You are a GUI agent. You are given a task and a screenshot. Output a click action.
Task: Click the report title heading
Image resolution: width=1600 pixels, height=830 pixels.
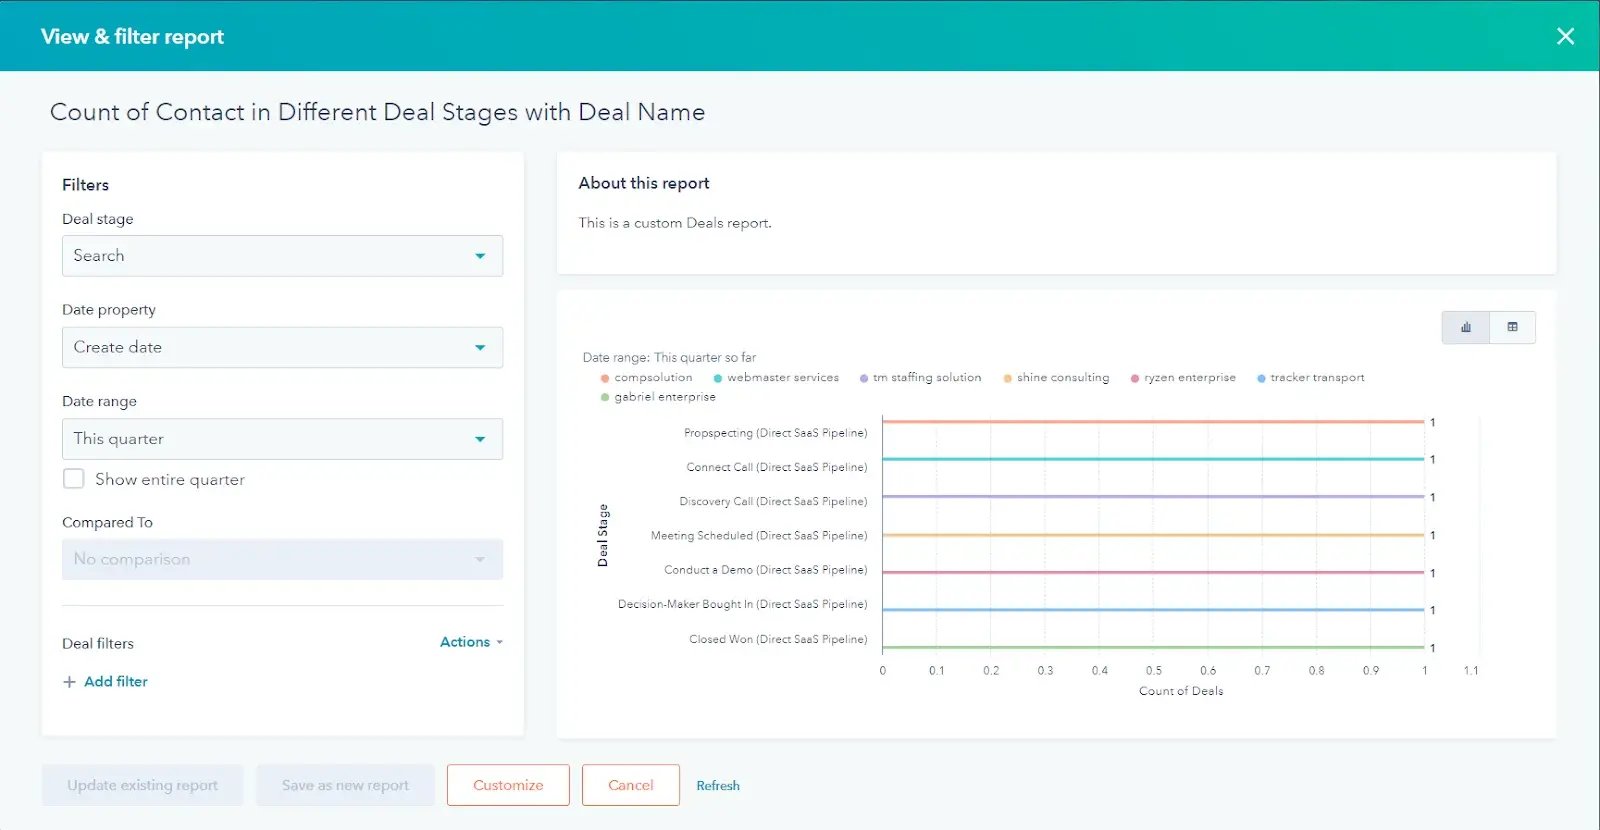click(378, 112)
